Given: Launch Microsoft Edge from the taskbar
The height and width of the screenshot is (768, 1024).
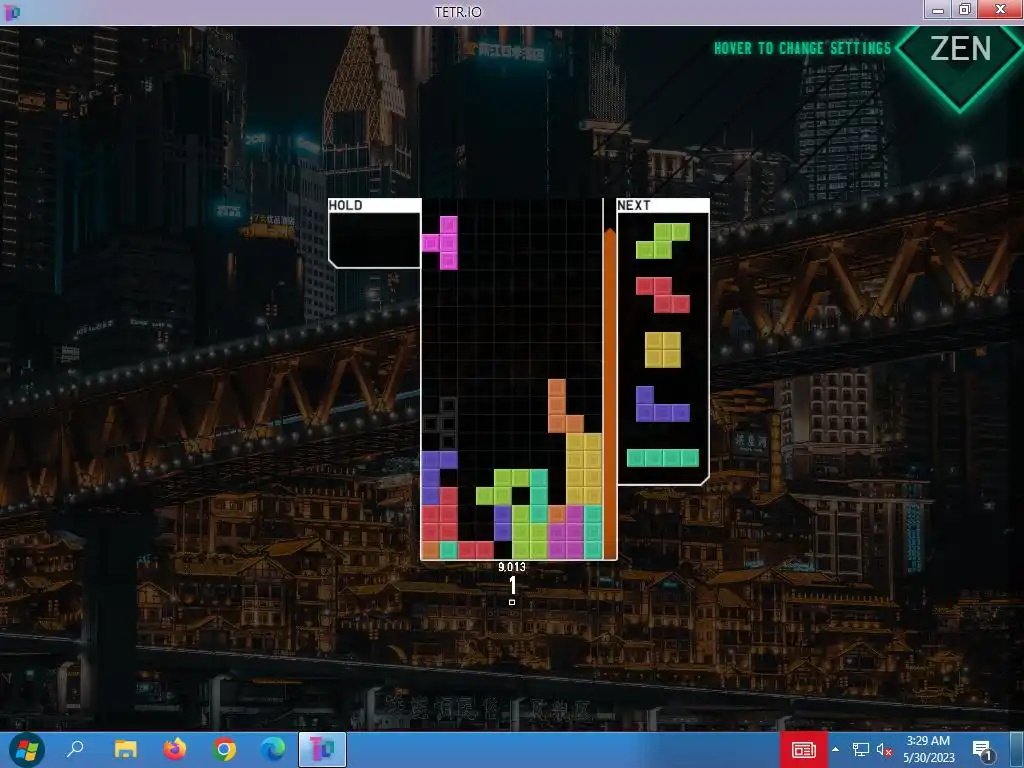Looking at the screenshot, I should (274, 750).
